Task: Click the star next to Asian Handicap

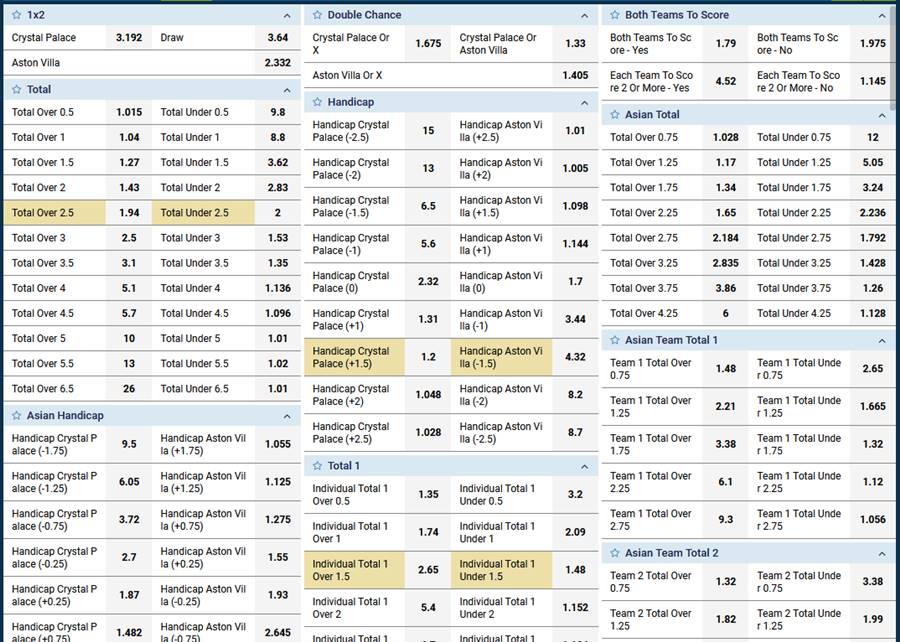Action: [16, 415]
